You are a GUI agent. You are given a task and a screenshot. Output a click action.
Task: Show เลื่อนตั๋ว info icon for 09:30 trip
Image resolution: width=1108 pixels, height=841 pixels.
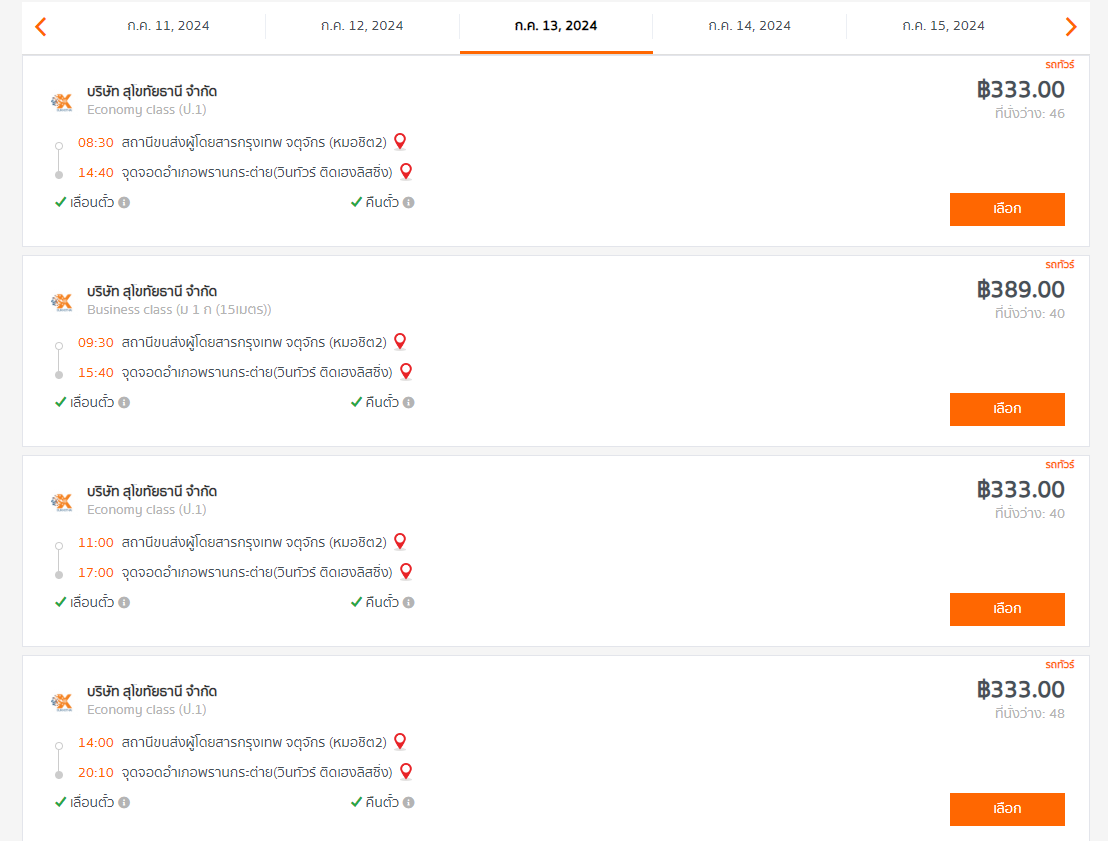pyautogui.click(x=124, y=403)
